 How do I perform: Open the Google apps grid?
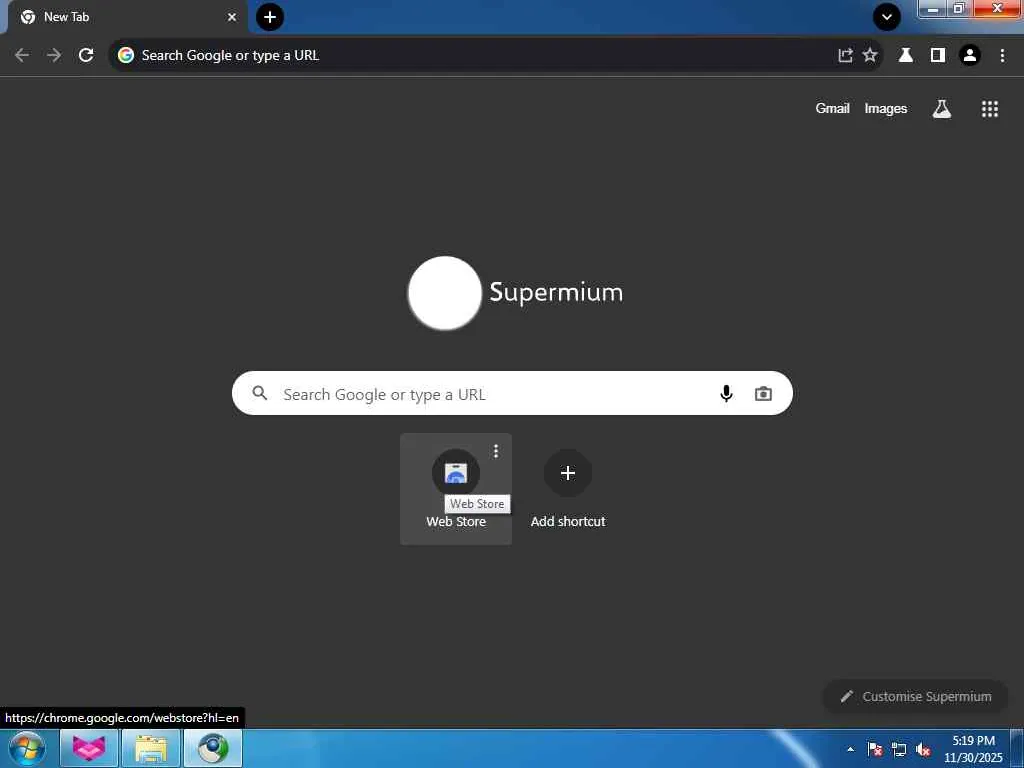pos(990,108)
